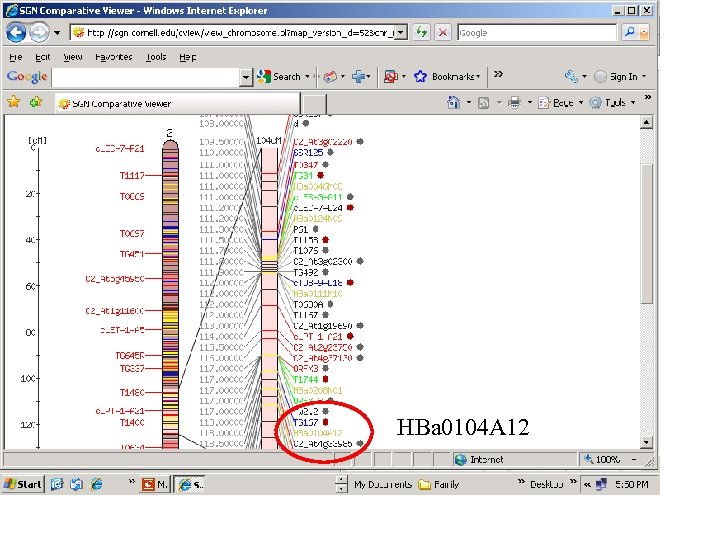Click the magnifier search icon
Image resolution: width=720 pixels, height=540 pixels.
click(x=630, y=32)
